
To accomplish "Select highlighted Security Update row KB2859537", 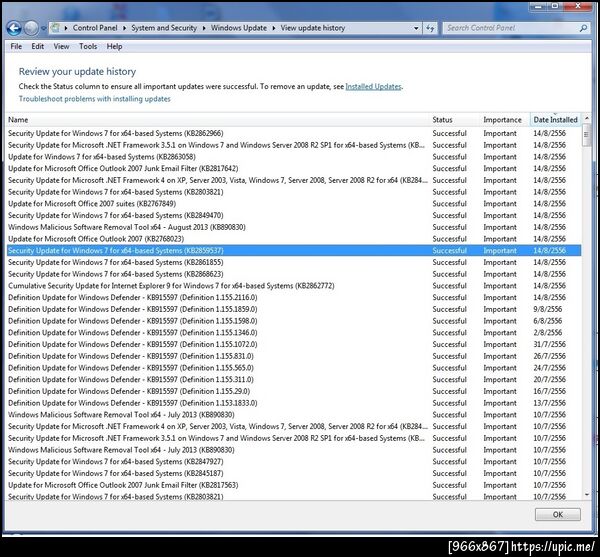I will 294,251.
